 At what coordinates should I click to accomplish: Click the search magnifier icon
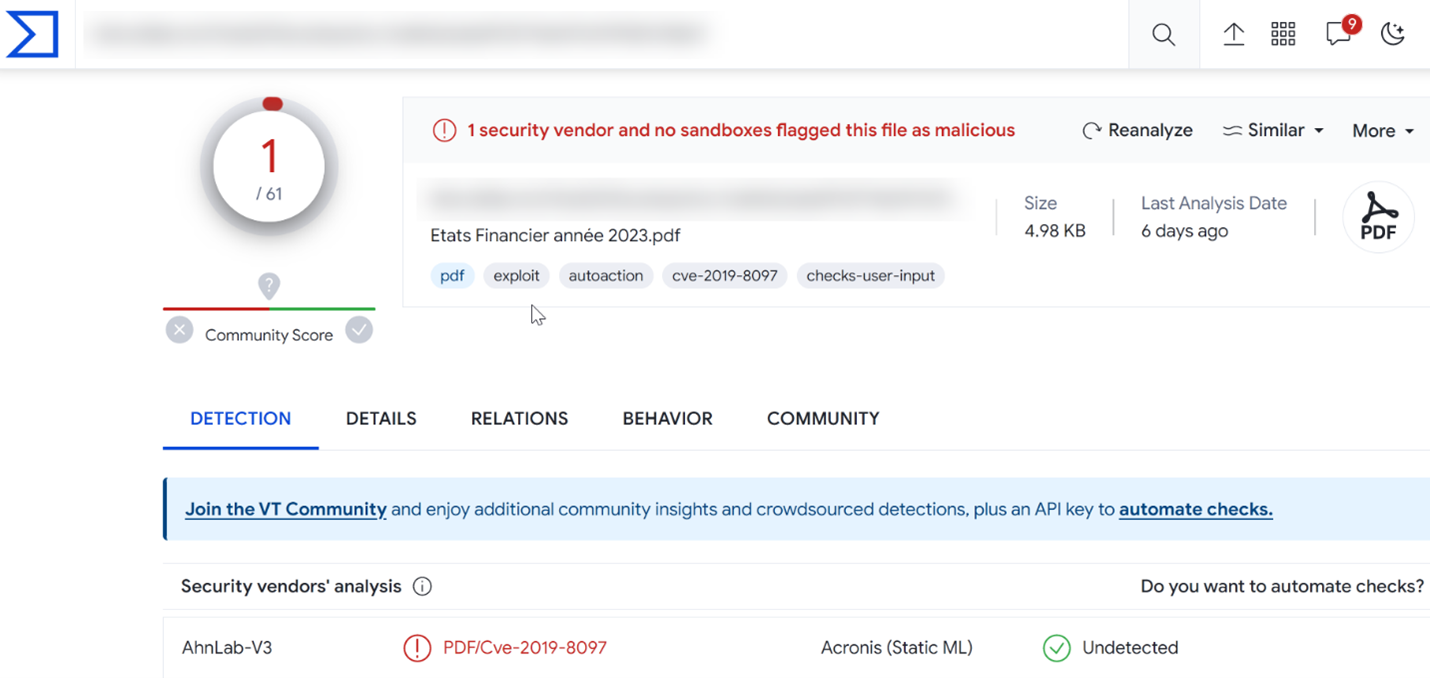coord(1163,35)
